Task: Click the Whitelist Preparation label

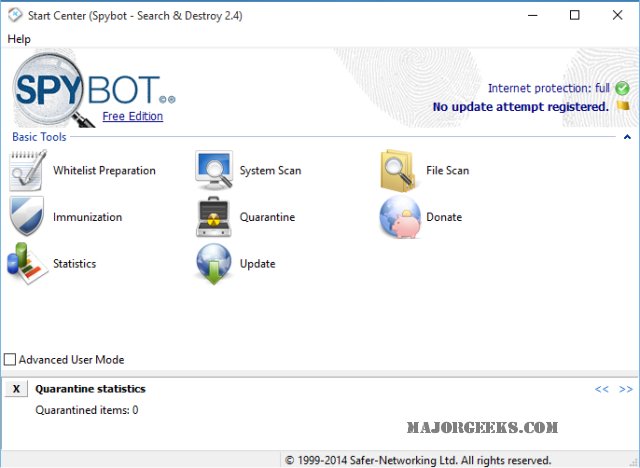Action: 104,170
